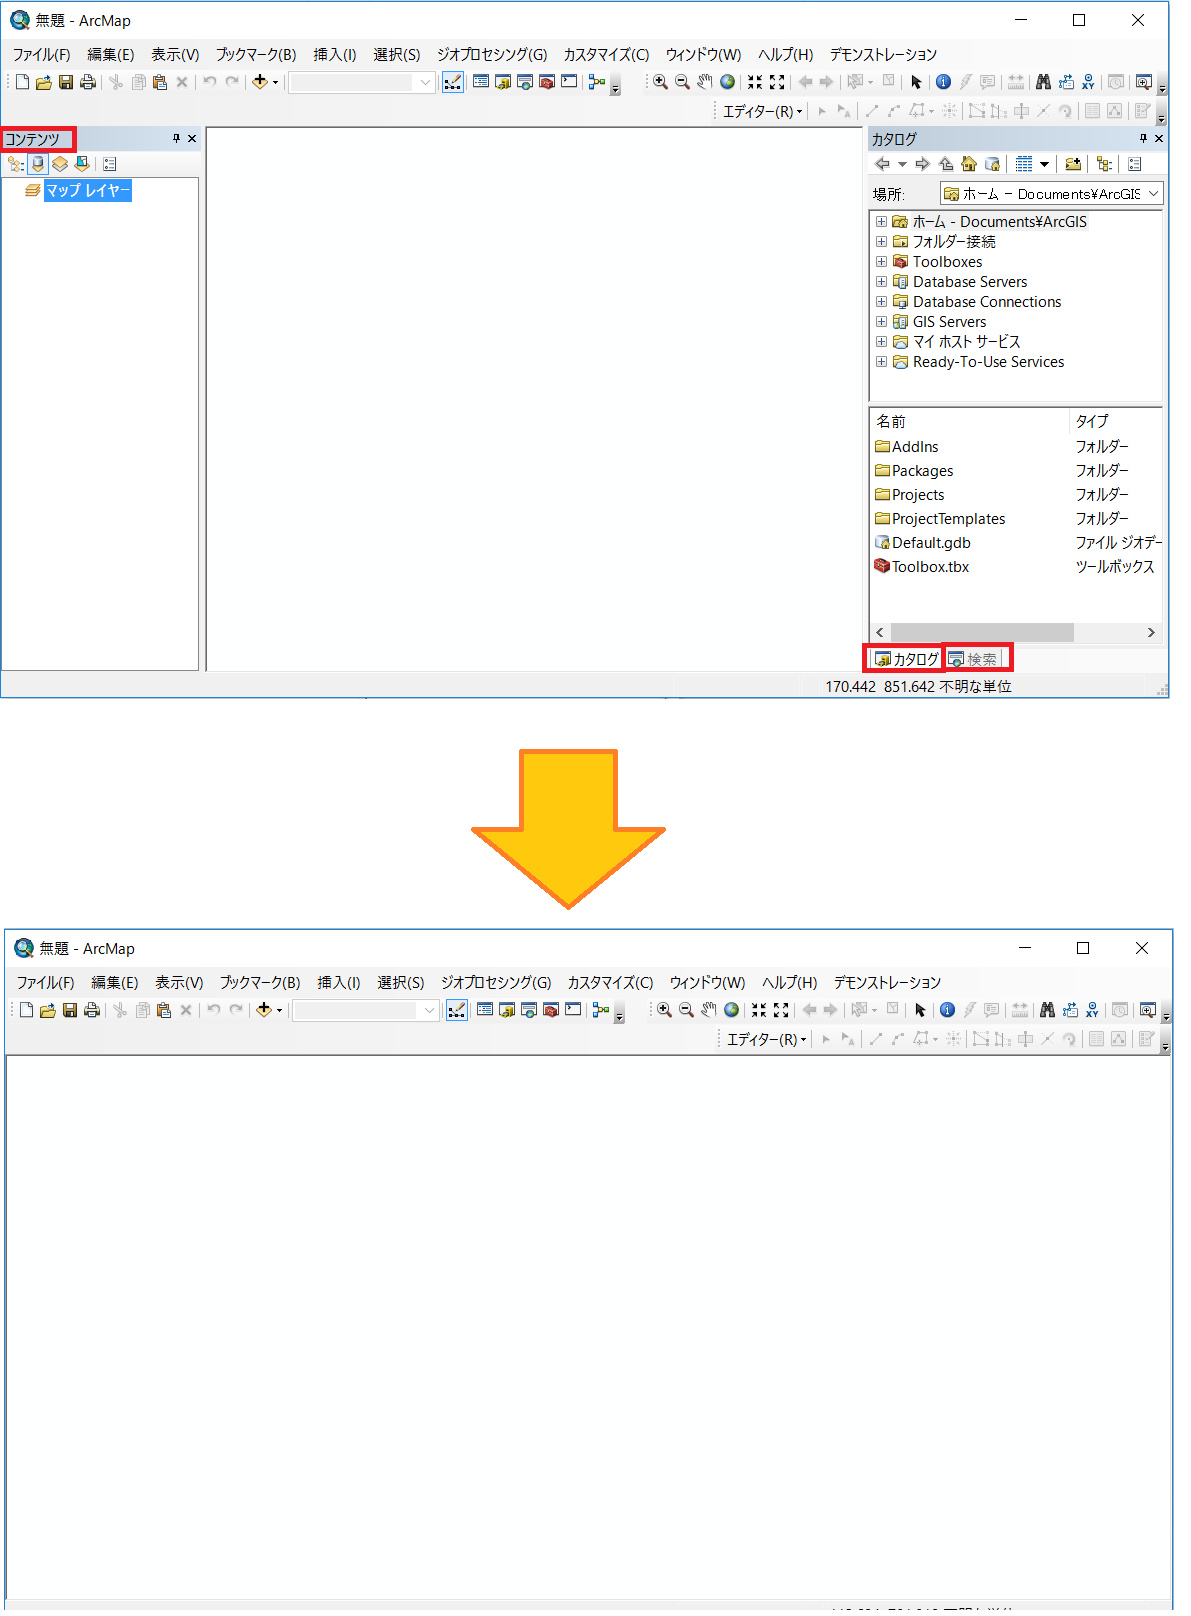
Task: Select the Zoom Out tool, upper window
Action: (682, 82)
